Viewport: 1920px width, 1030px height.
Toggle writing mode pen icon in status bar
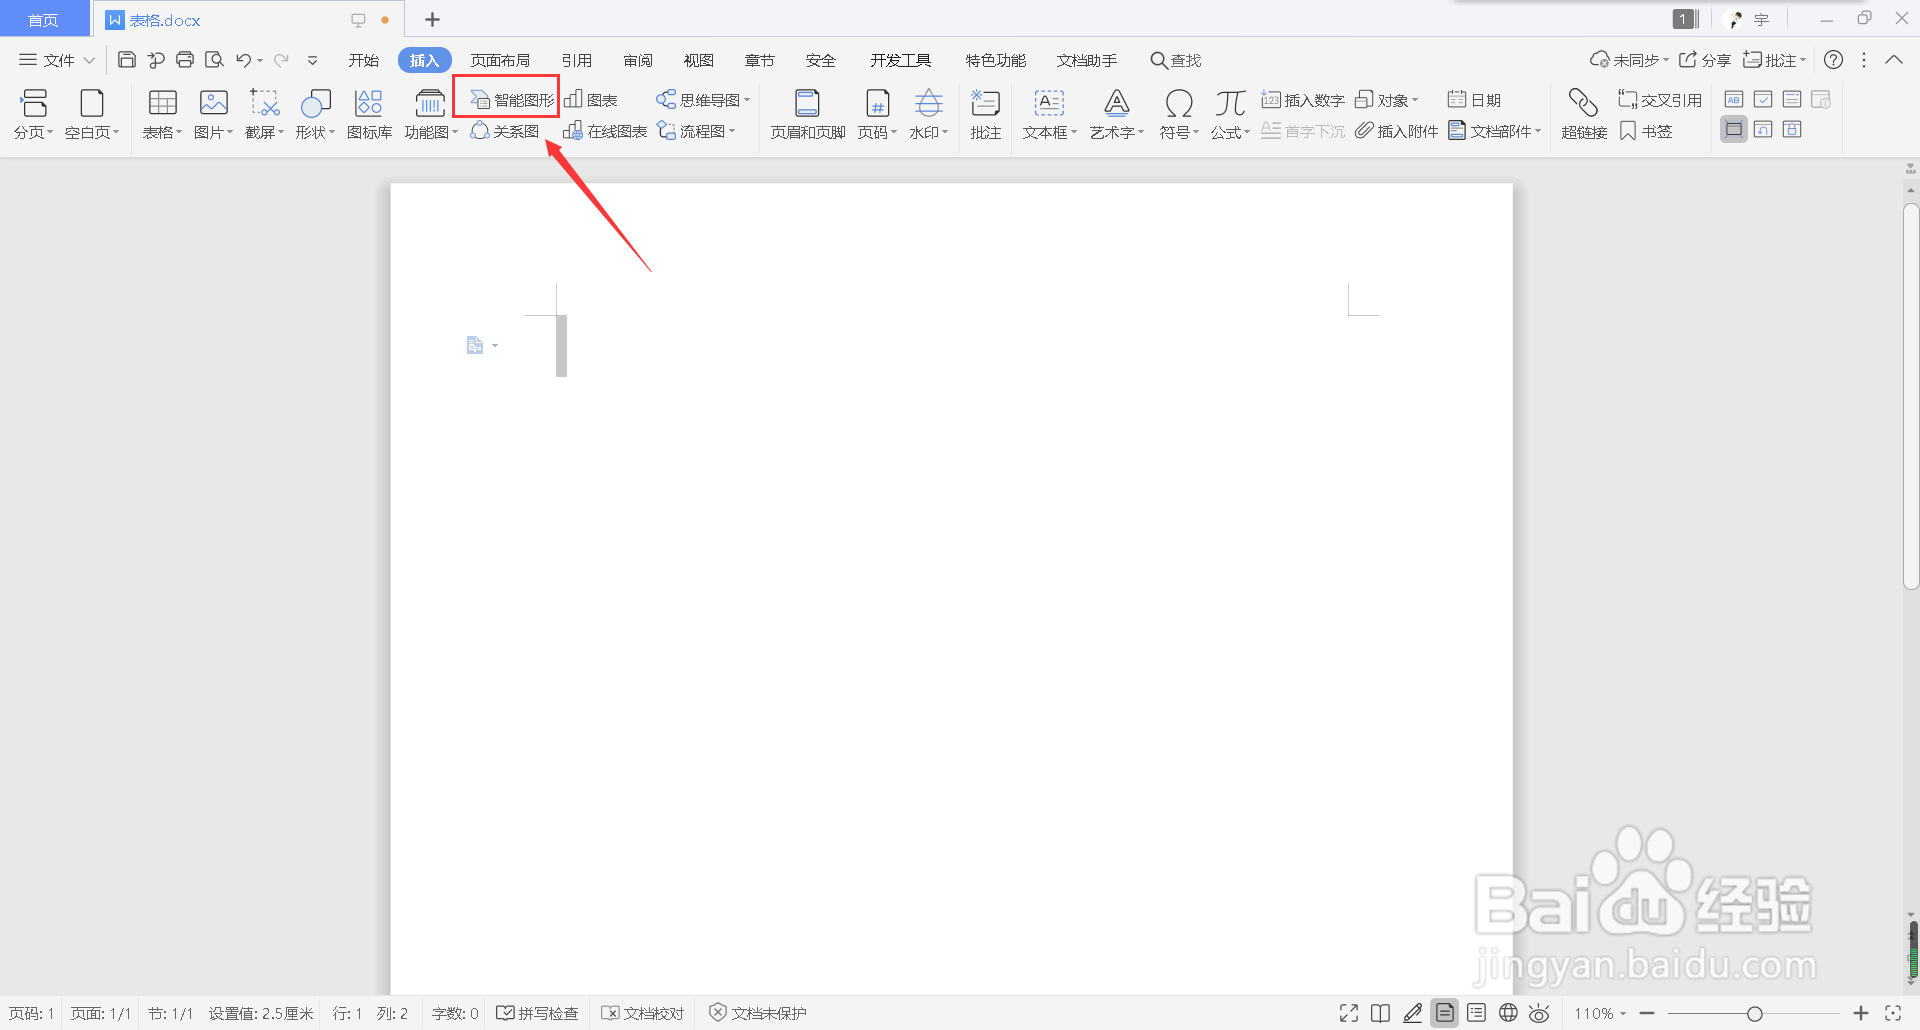click(x=1413, y=1013)
